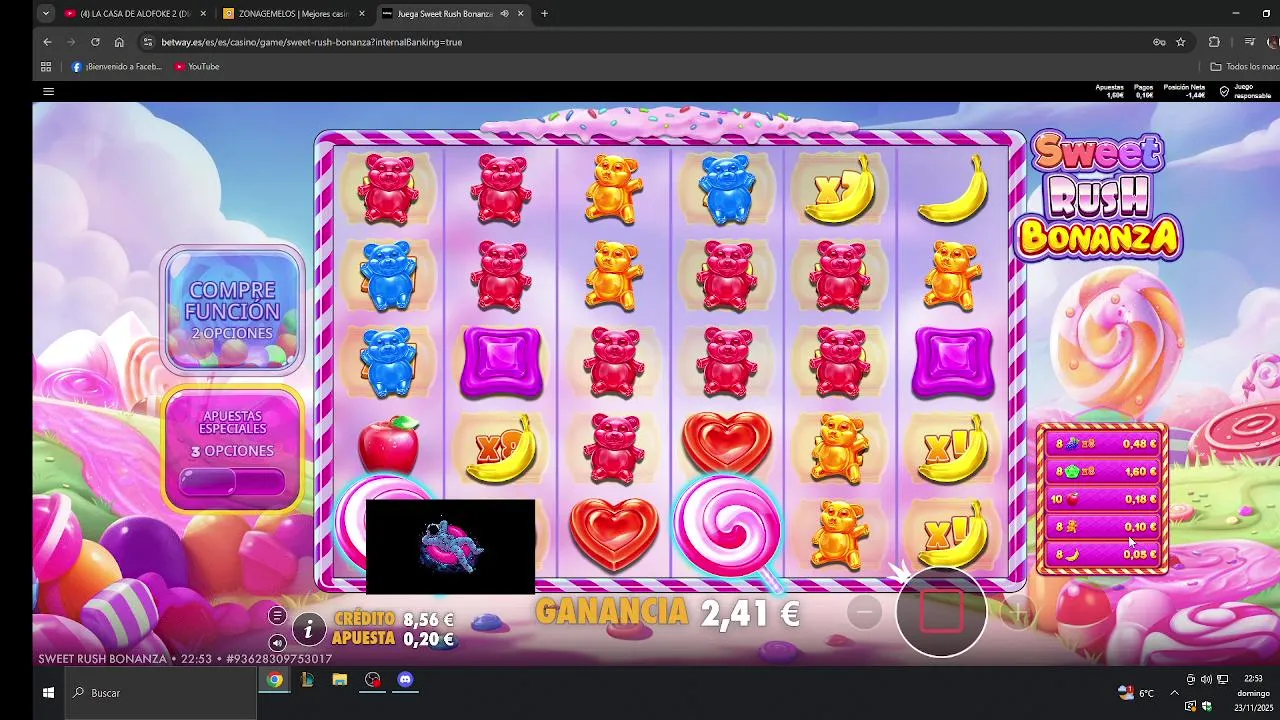Click the red apple symbol on reel
The image size is (1280, 720).
coord(389,444)
